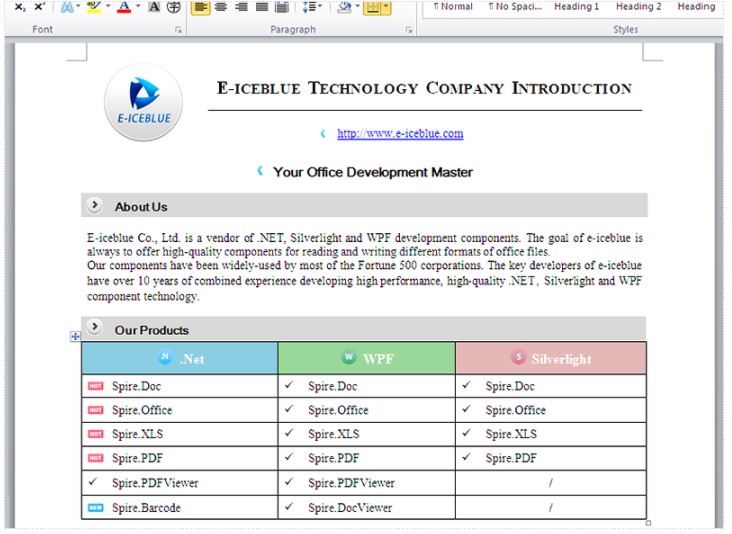Viewport: 732px width, 534px height.
Task: Click HOT badge beside .Net Spire.Office
Action: tap(96, 410)
